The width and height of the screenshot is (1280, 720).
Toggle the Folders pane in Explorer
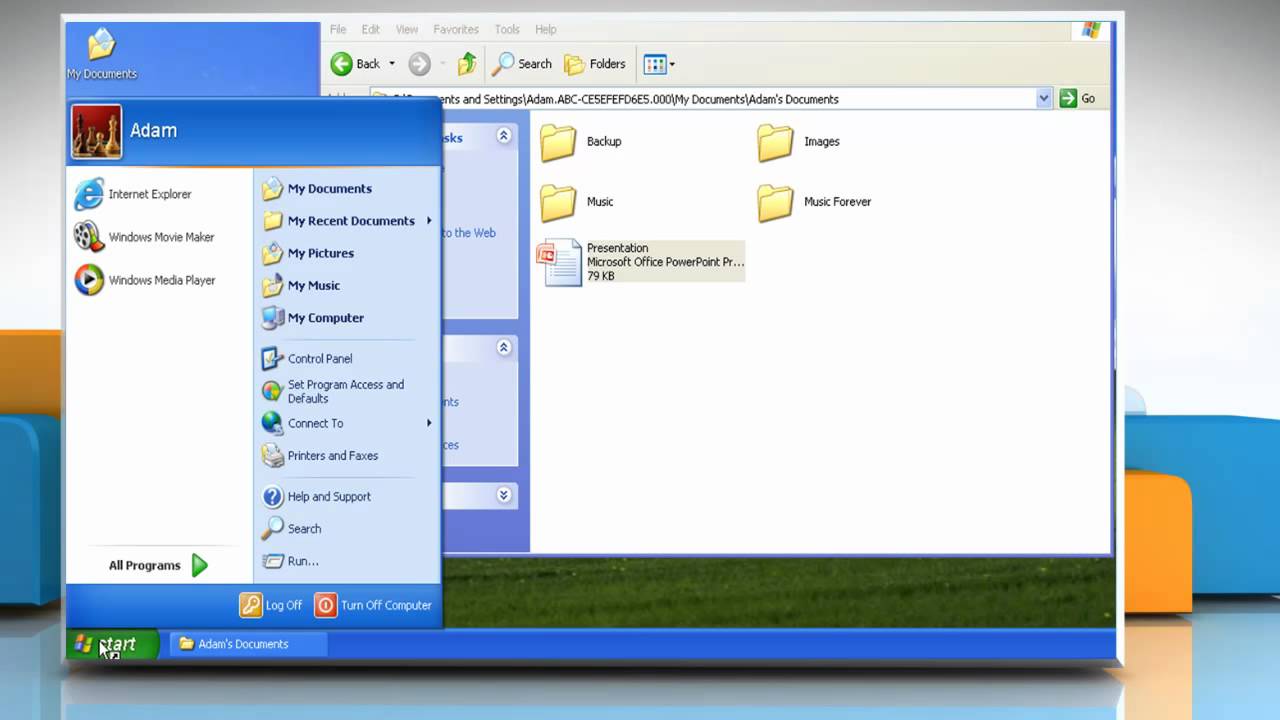point(595,63)
